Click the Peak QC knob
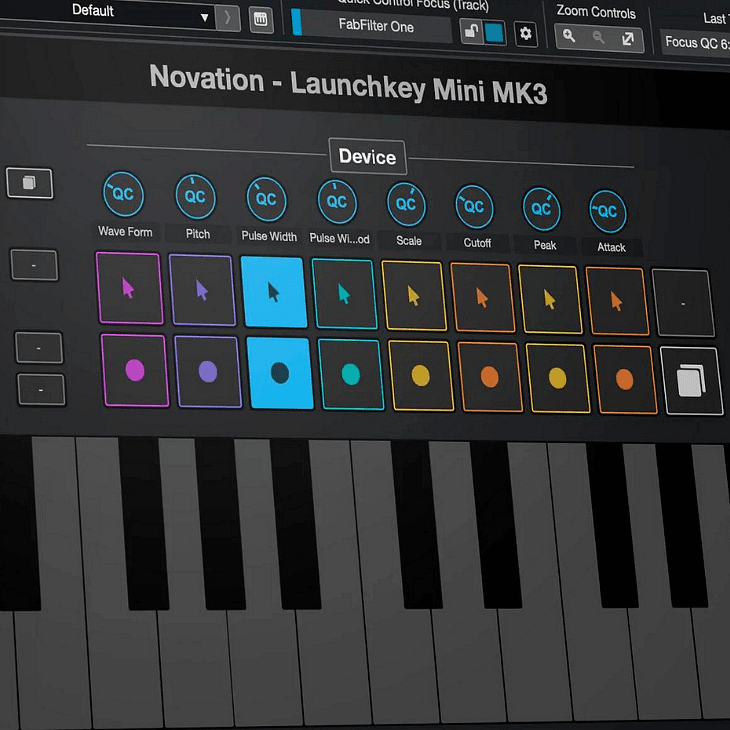This screenshot has width=730, height=730. coord(541,209)
